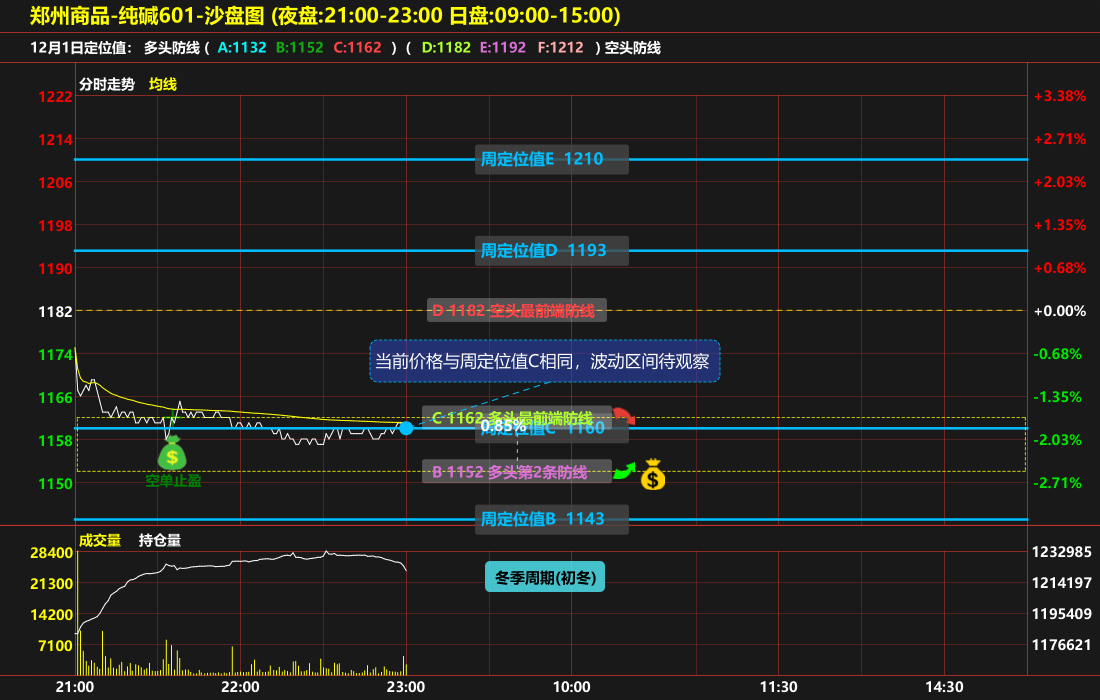Click the gold money bag icon
This screenshot has height=700, width=1100.
[x=653, y=474]
